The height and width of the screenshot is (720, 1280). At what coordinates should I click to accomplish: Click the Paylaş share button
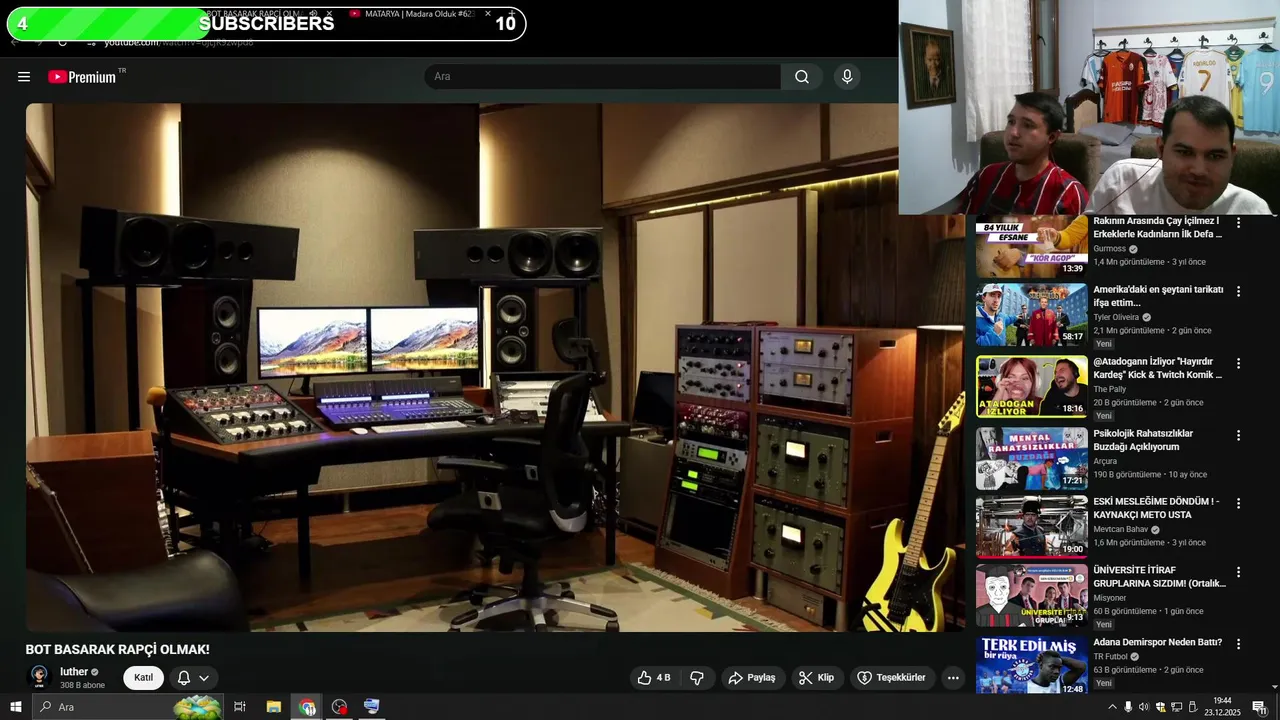[752, 678]
